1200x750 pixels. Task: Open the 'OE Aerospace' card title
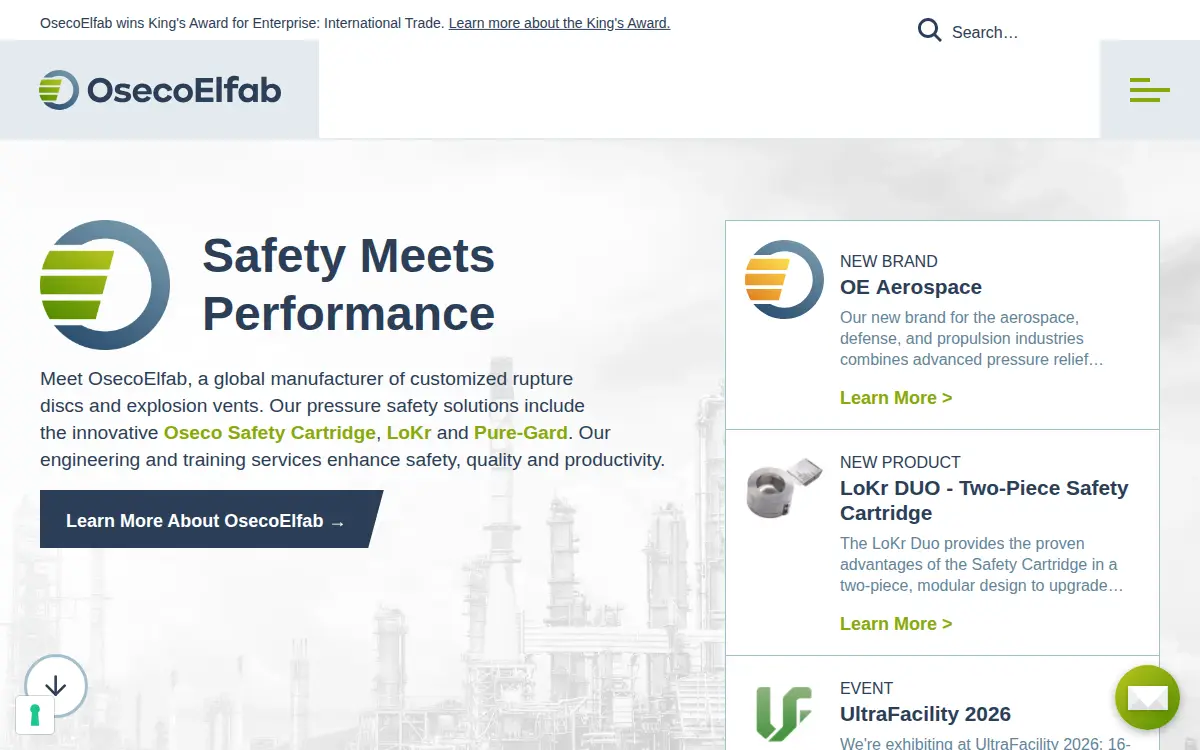point(911,287)
